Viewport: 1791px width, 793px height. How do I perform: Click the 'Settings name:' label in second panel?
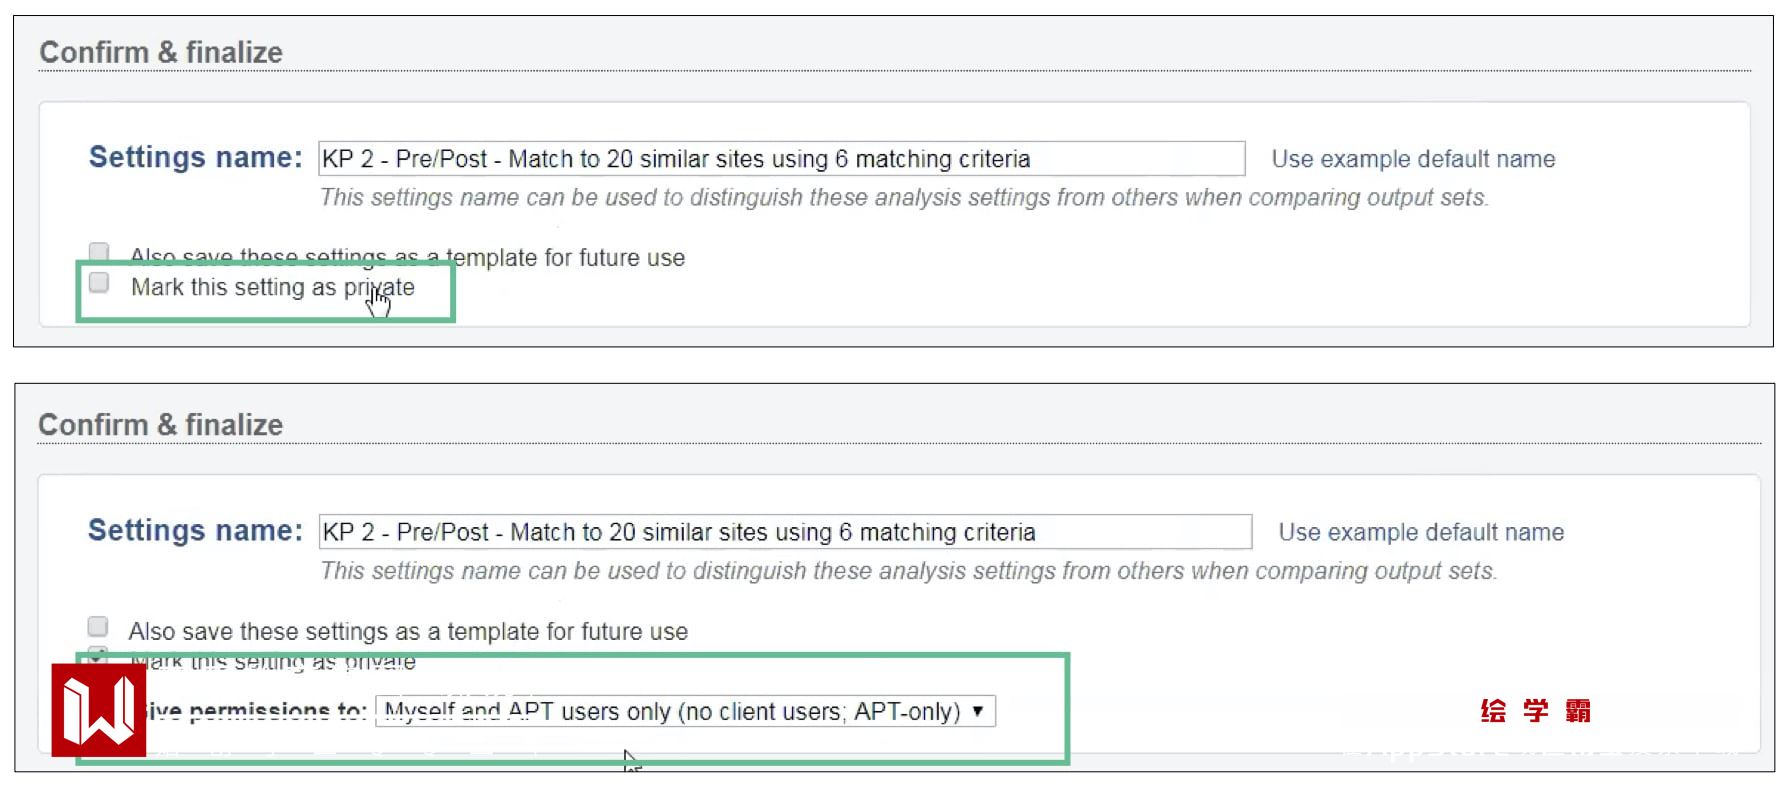pos(195,530)
